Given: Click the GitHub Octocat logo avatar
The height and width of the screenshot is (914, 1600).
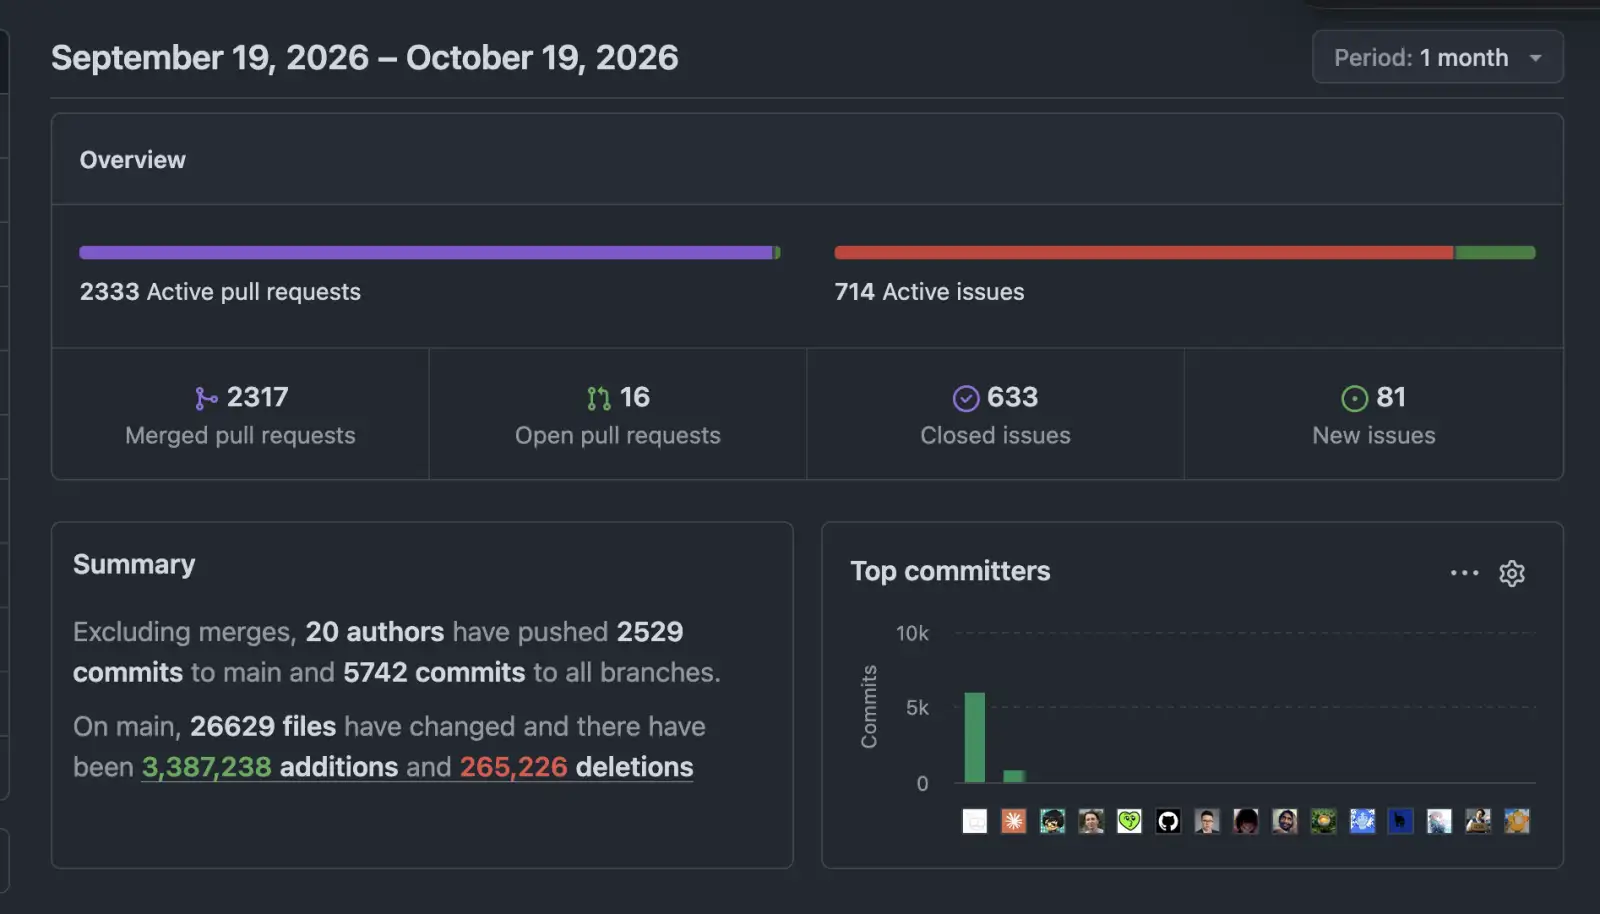Looking at the screenshot, I should point(1168,821).
